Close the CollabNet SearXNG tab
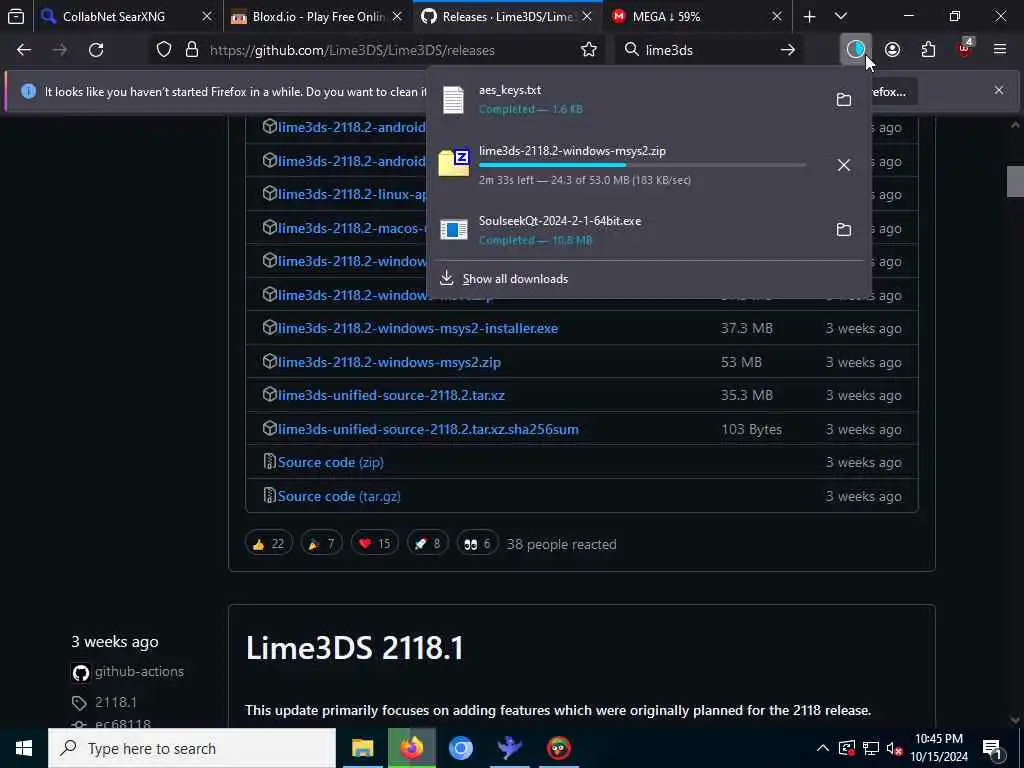1024x768 pixels. tap(207, 16)
